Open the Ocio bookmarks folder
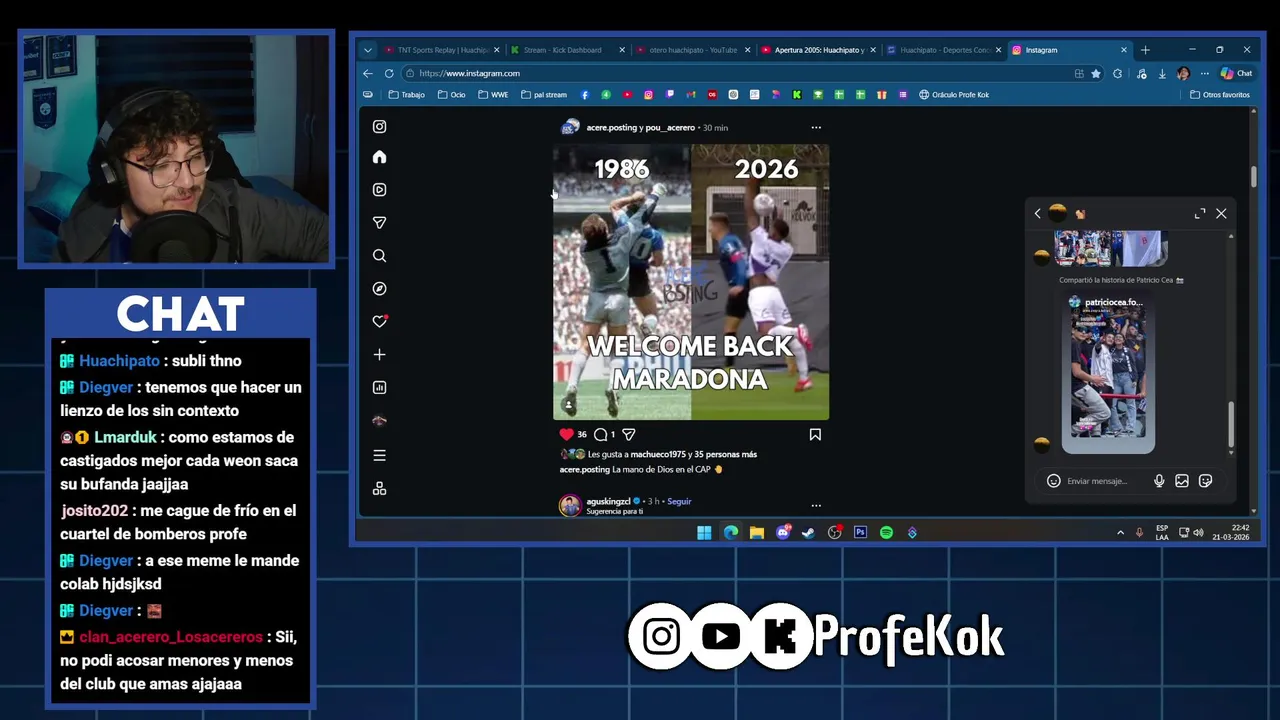 452,95
